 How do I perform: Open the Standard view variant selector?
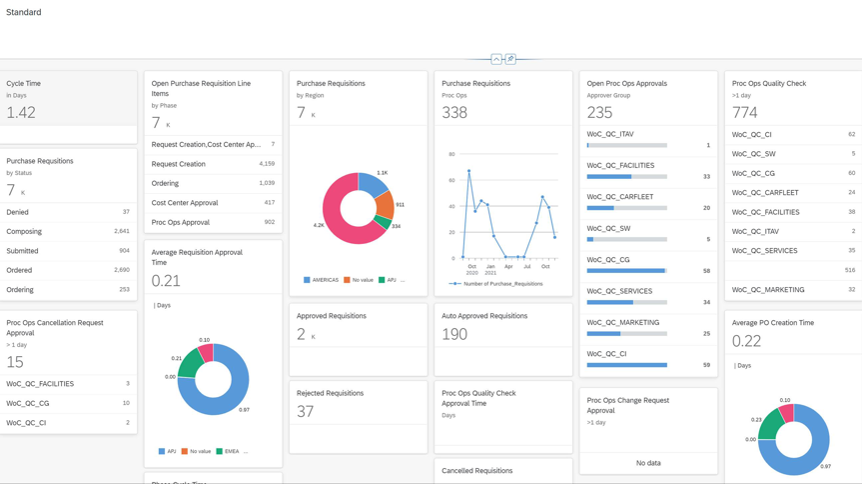[x=24, y=13]
